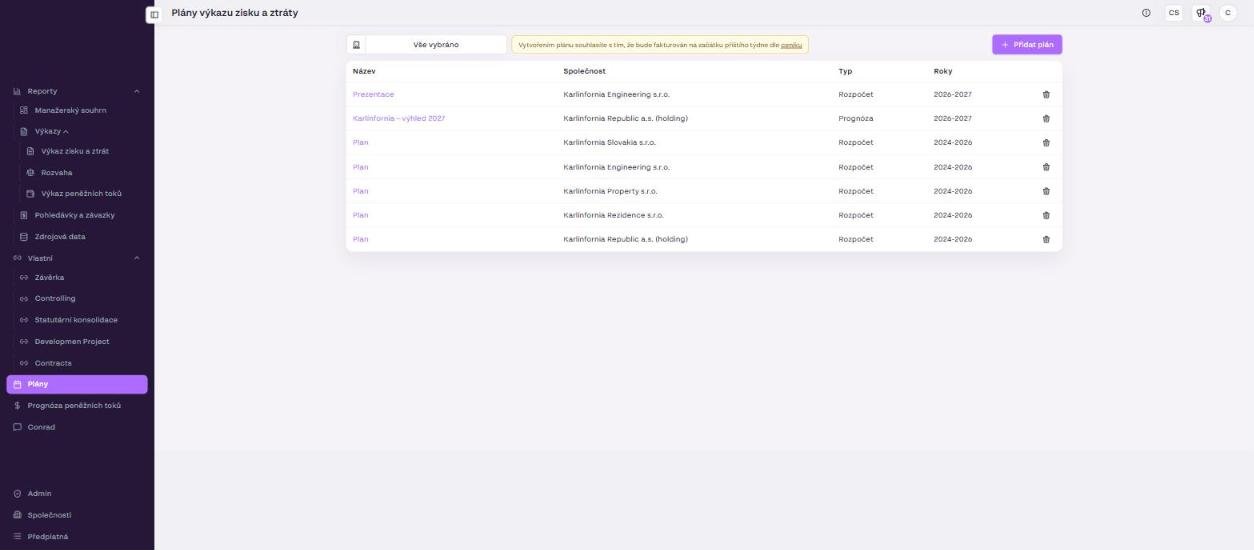The image size is (1254, 550).
Task: Open Statutární konsolidace
Action: [76, 320]
